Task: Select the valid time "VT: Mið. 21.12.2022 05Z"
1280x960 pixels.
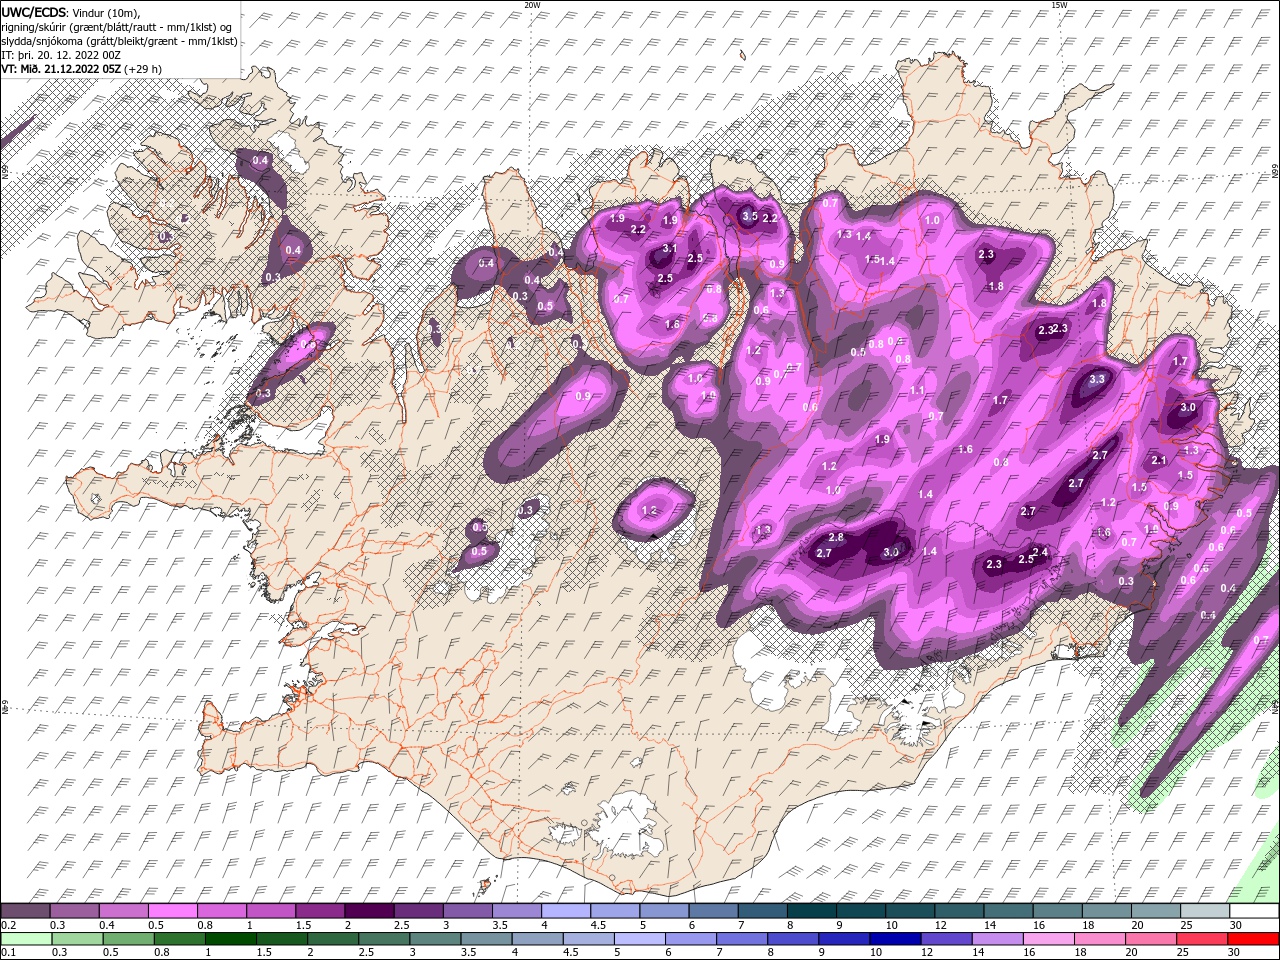Action: [60, 69]
